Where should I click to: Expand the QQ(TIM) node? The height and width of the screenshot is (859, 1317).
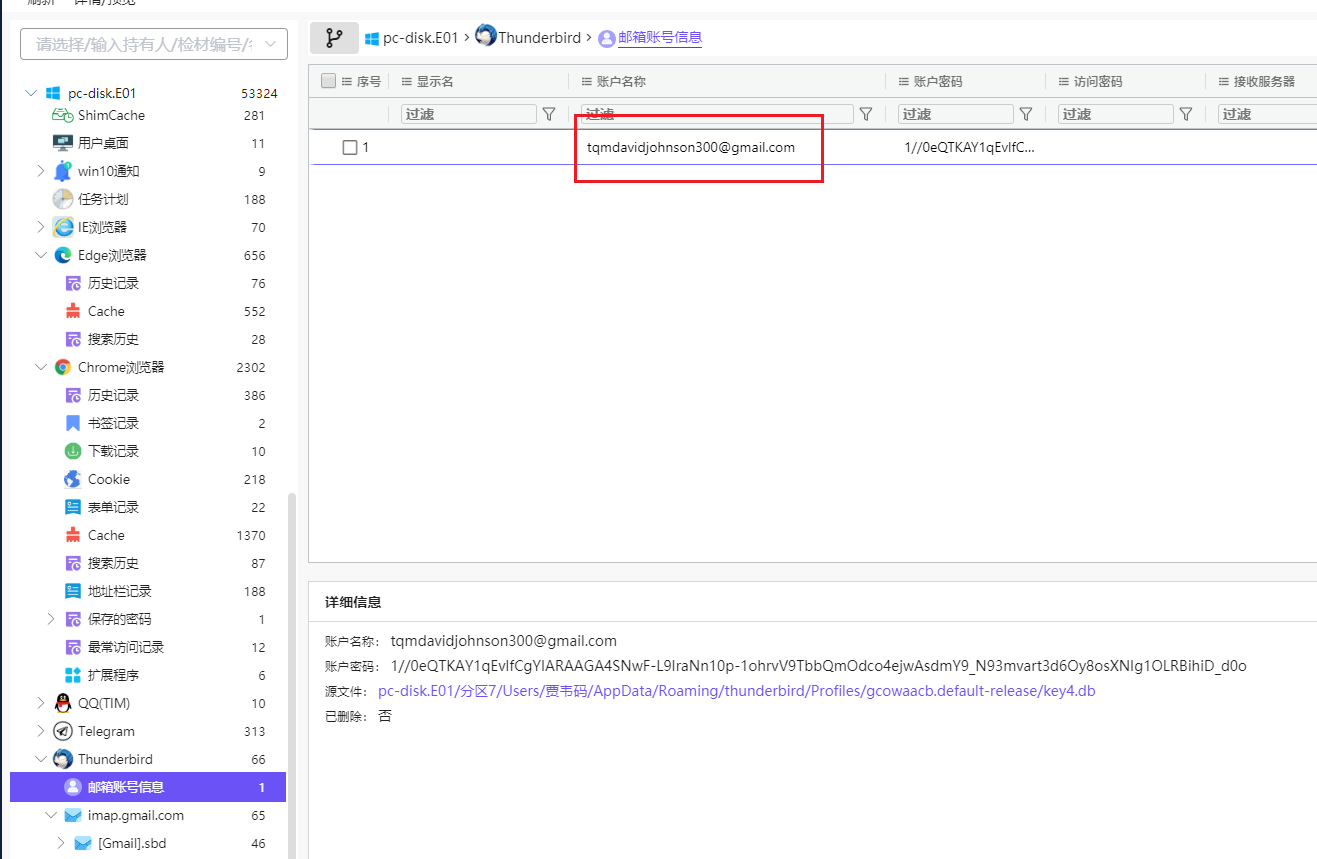point(40,703)
